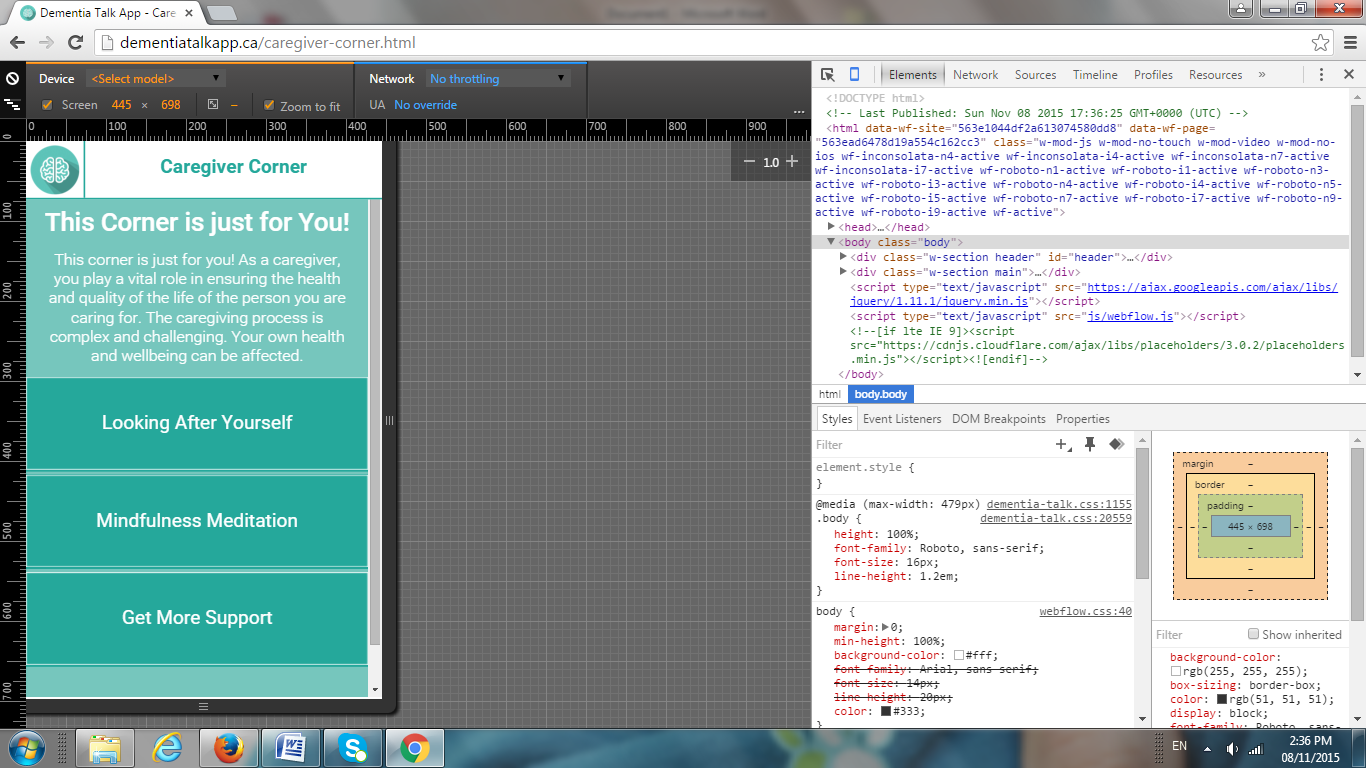Screen dimensions: 1366x768
Task: Click Get More Support button
Action: 197,618
